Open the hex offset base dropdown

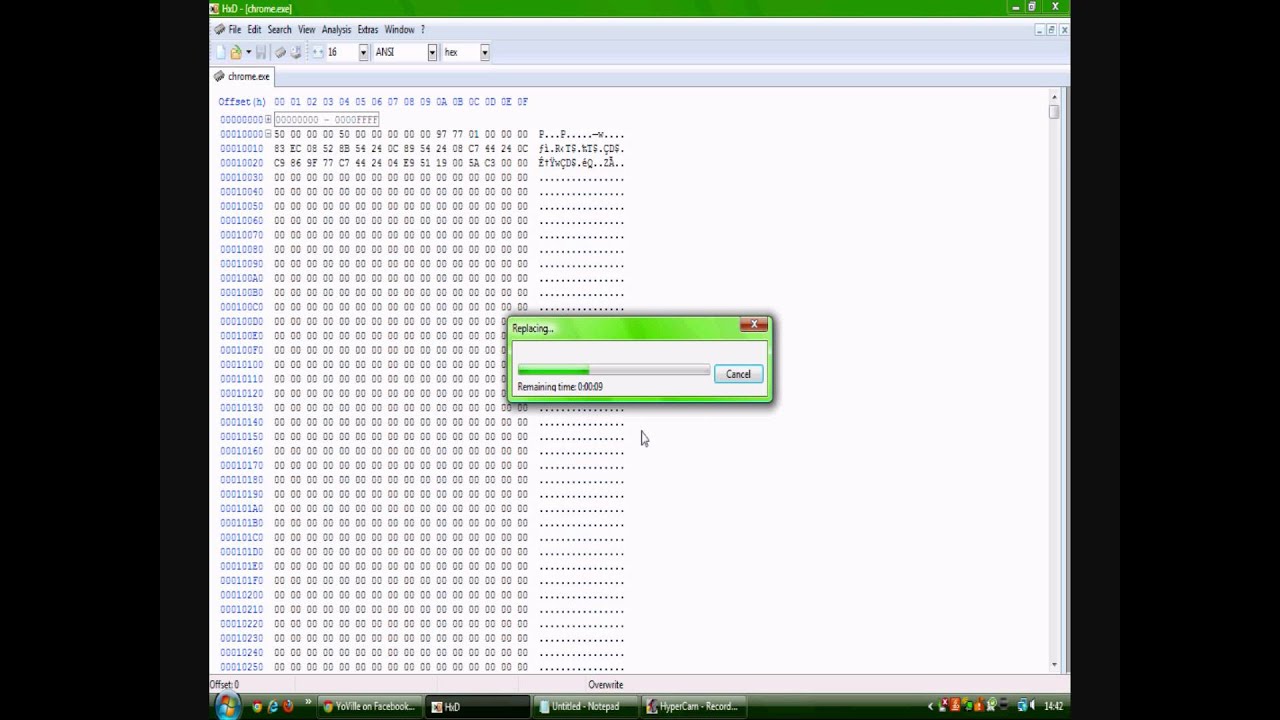(484, 52)
